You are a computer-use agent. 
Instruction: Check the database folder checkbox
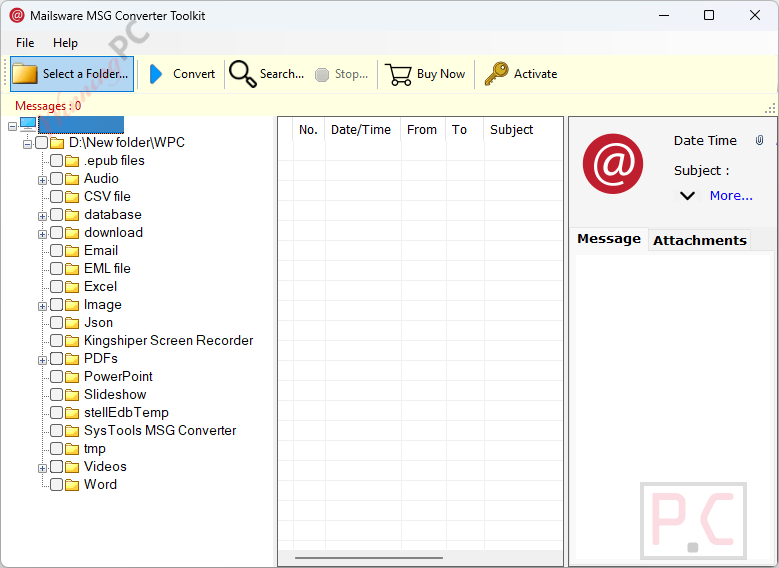click(57, 215)
